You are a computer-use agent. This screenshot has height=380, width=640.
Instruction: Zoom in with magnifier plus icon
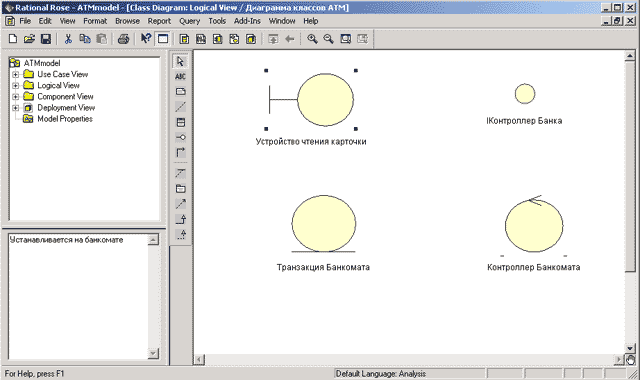pyautogui.click(x=312, y=39)
